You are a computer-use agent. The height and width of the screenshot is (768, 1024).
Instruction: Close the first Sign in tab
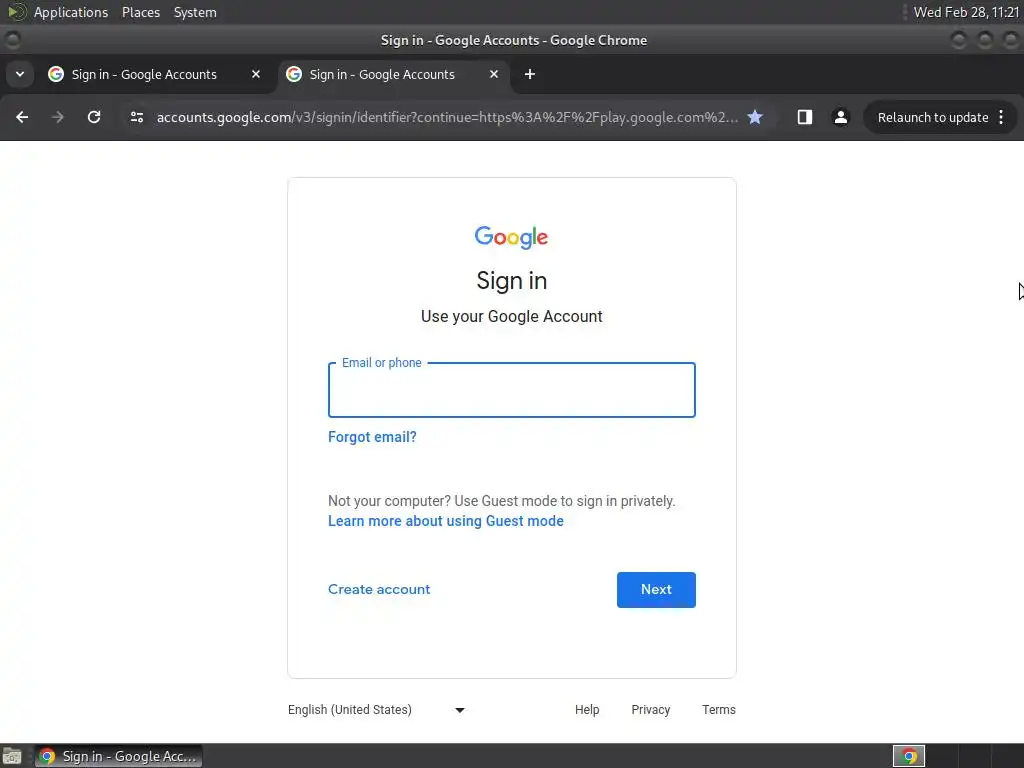256,74
